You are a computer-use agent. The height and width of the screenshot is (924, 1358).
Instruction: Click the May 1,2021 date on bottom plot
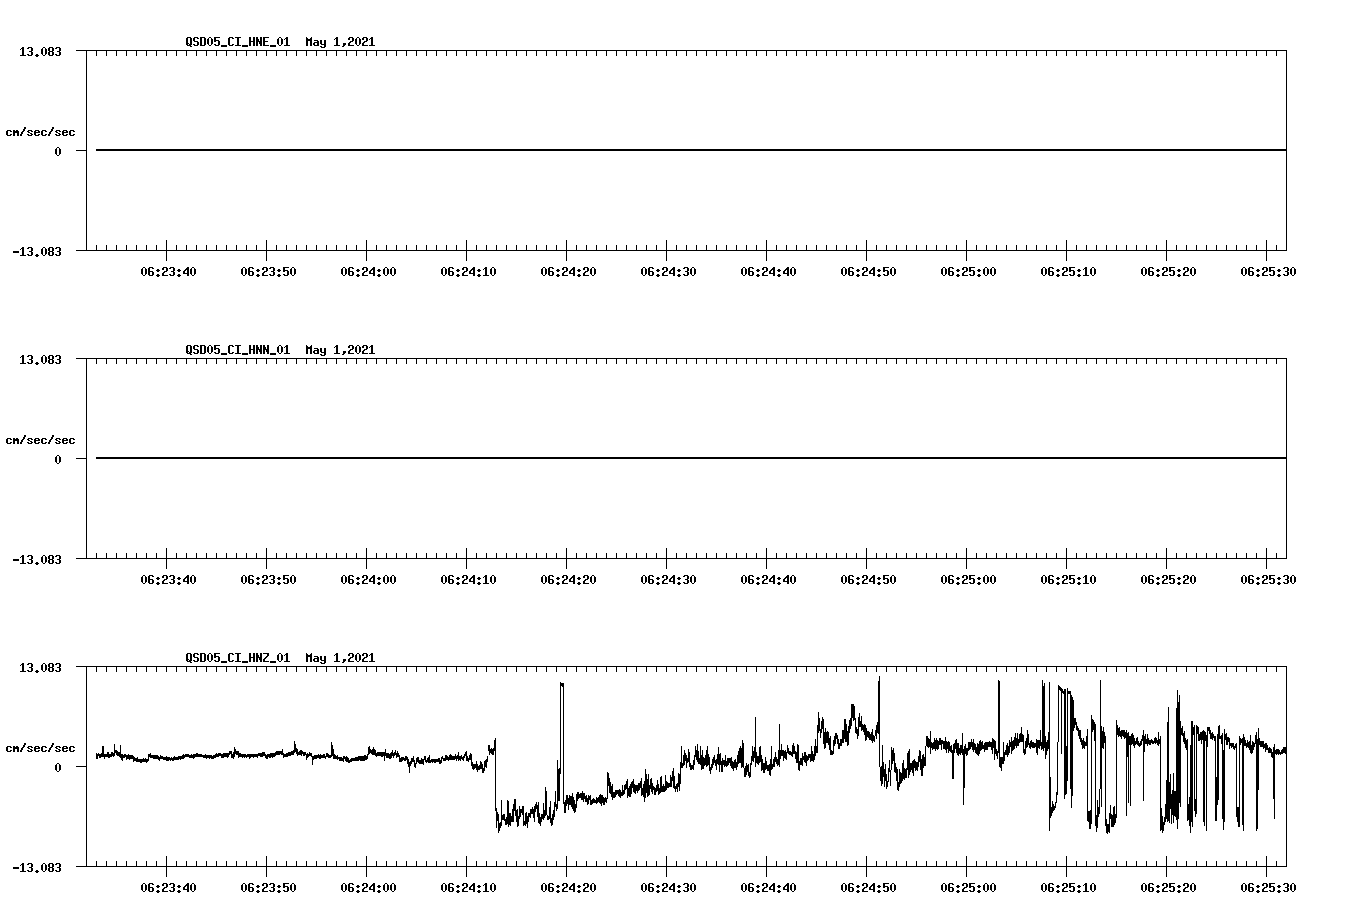tap(340, 658)
